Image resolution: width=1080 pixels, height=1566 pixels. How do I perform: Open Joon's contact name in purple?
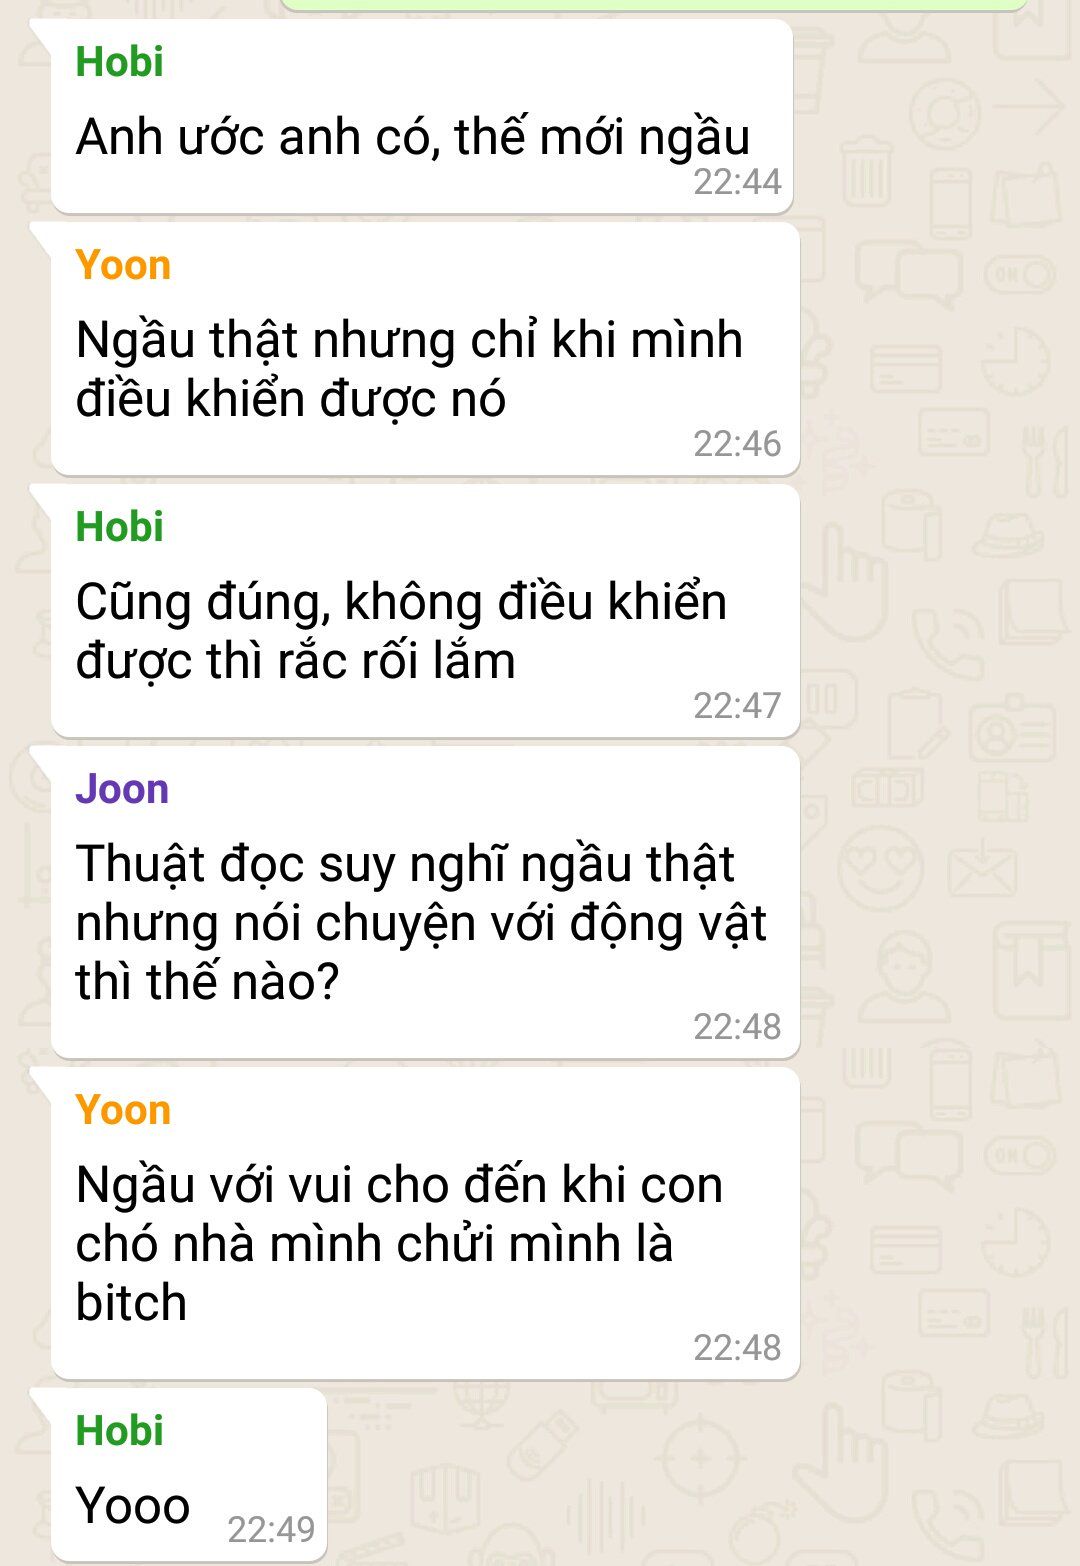coord(122,789)
